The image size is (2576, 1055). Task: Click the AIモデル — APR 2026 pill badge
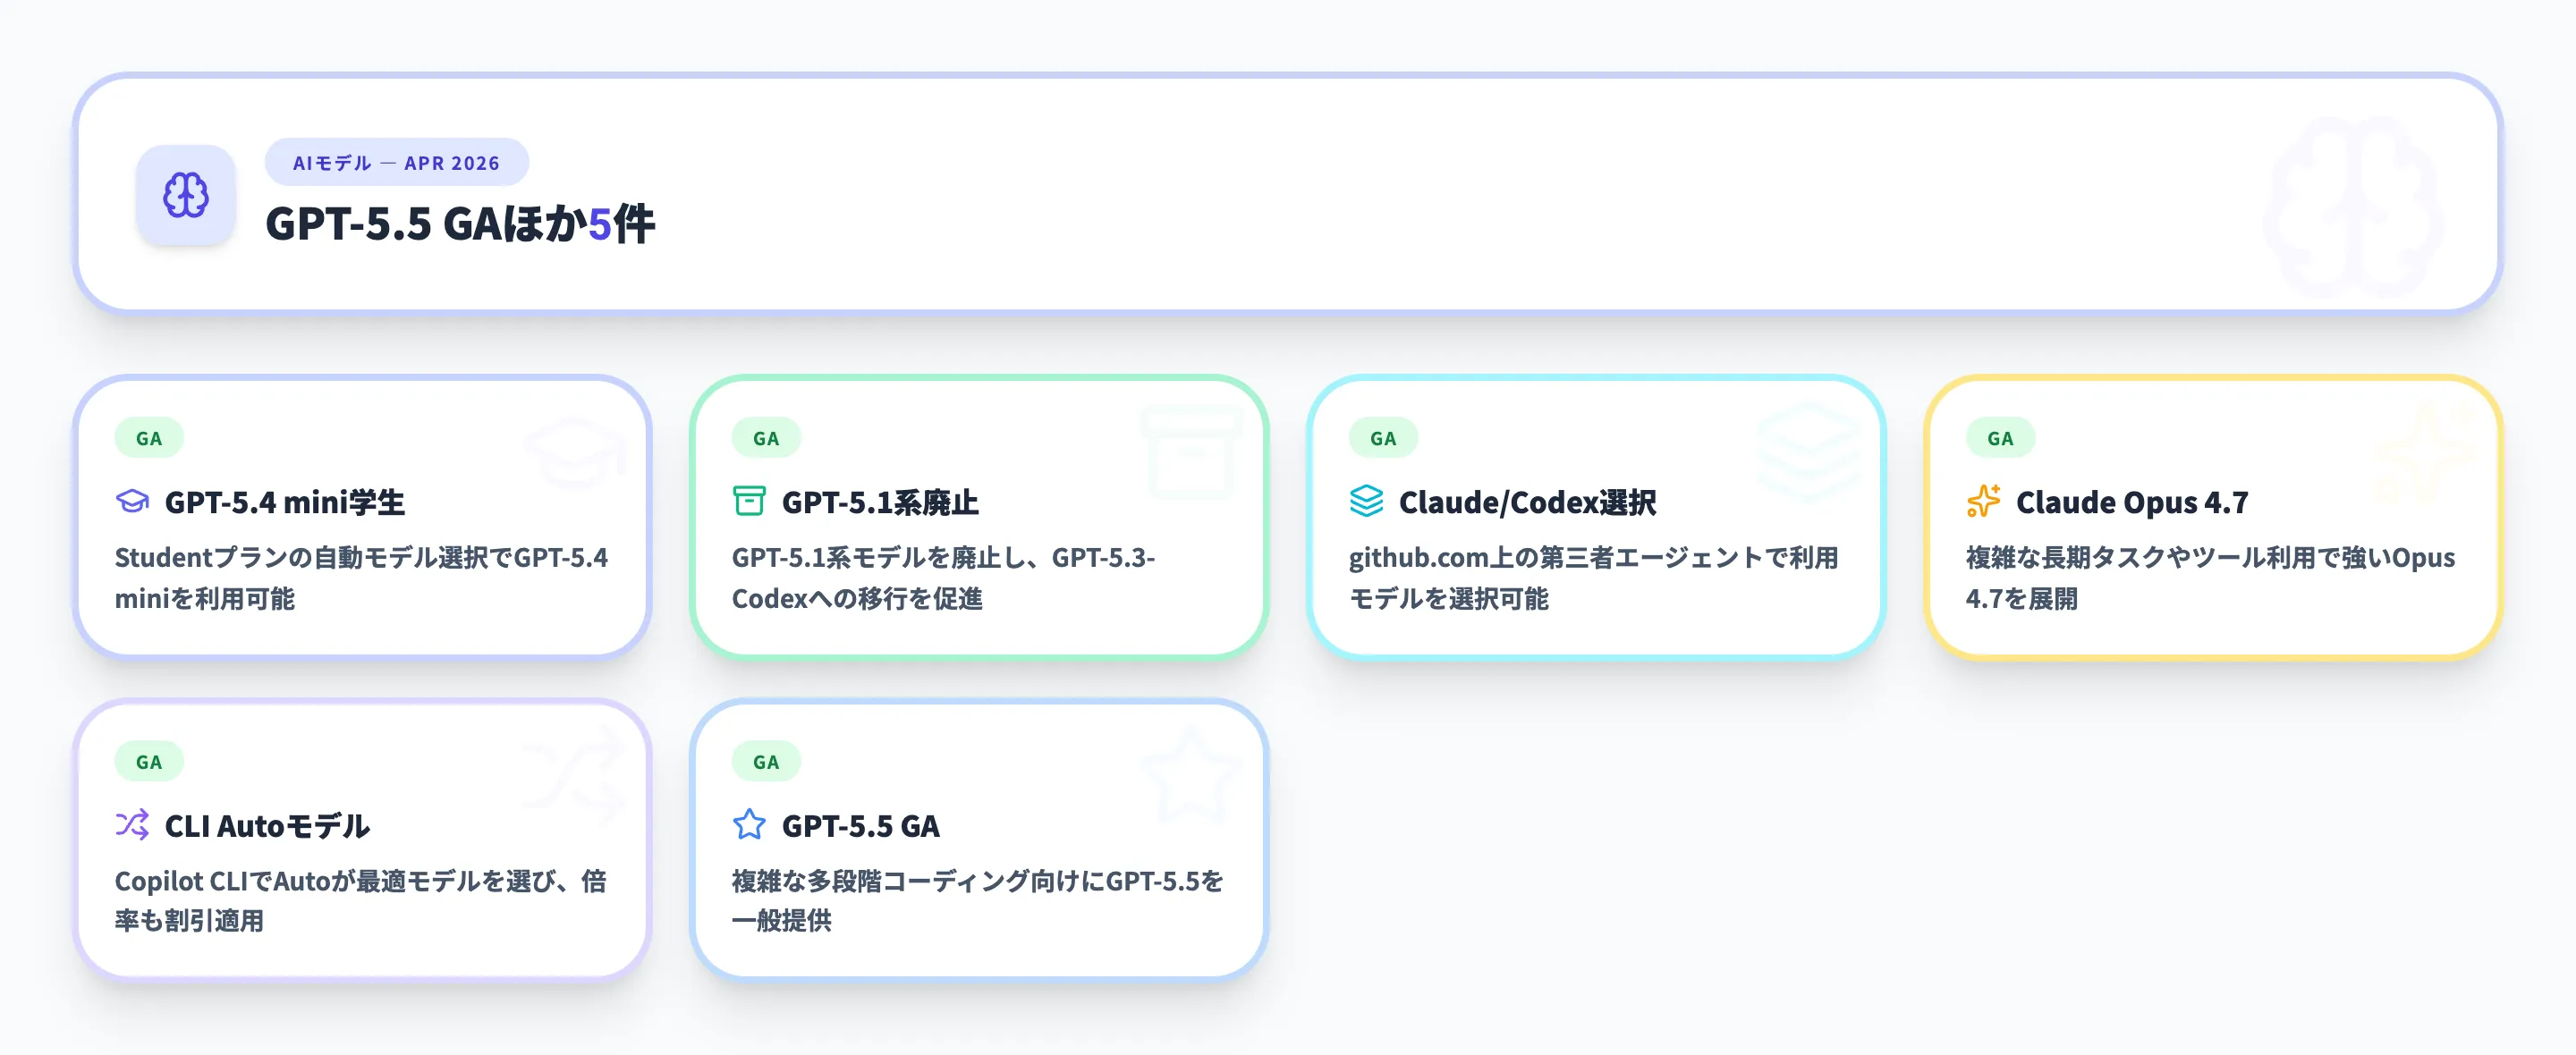(396, 162)
